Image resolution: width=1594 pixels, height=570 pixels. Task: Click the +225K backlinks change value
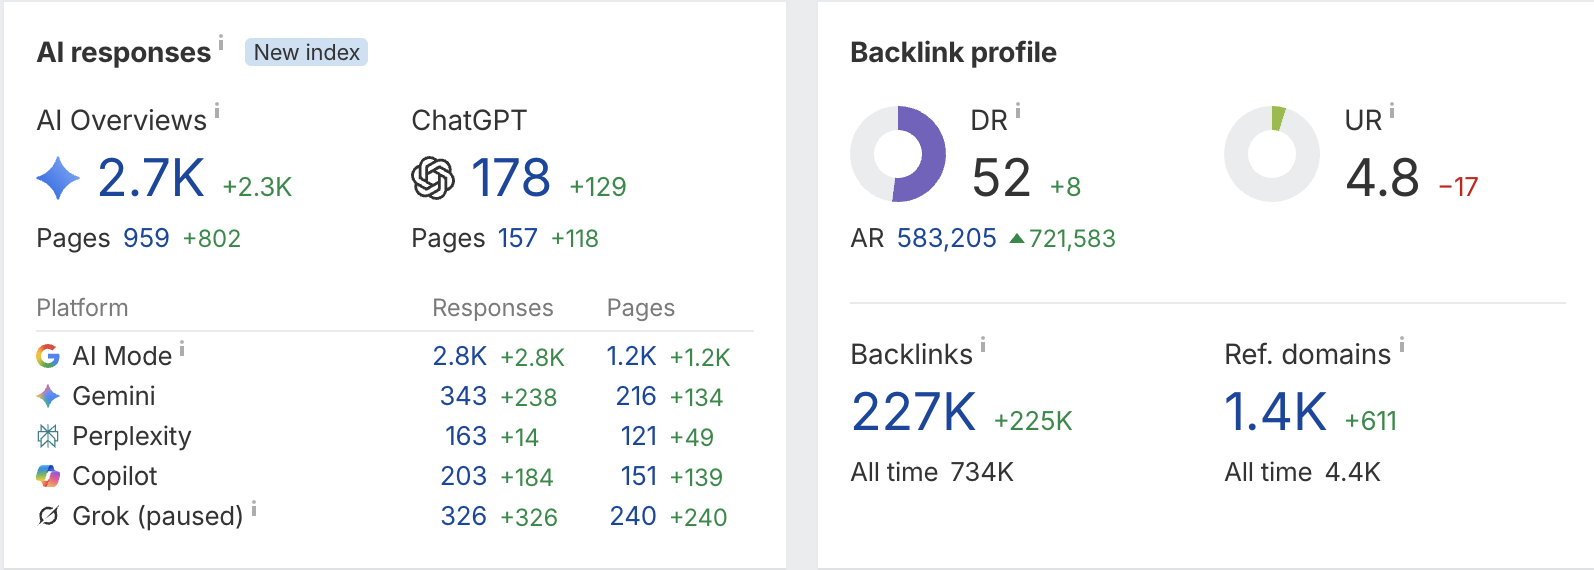pos(1033,421)
